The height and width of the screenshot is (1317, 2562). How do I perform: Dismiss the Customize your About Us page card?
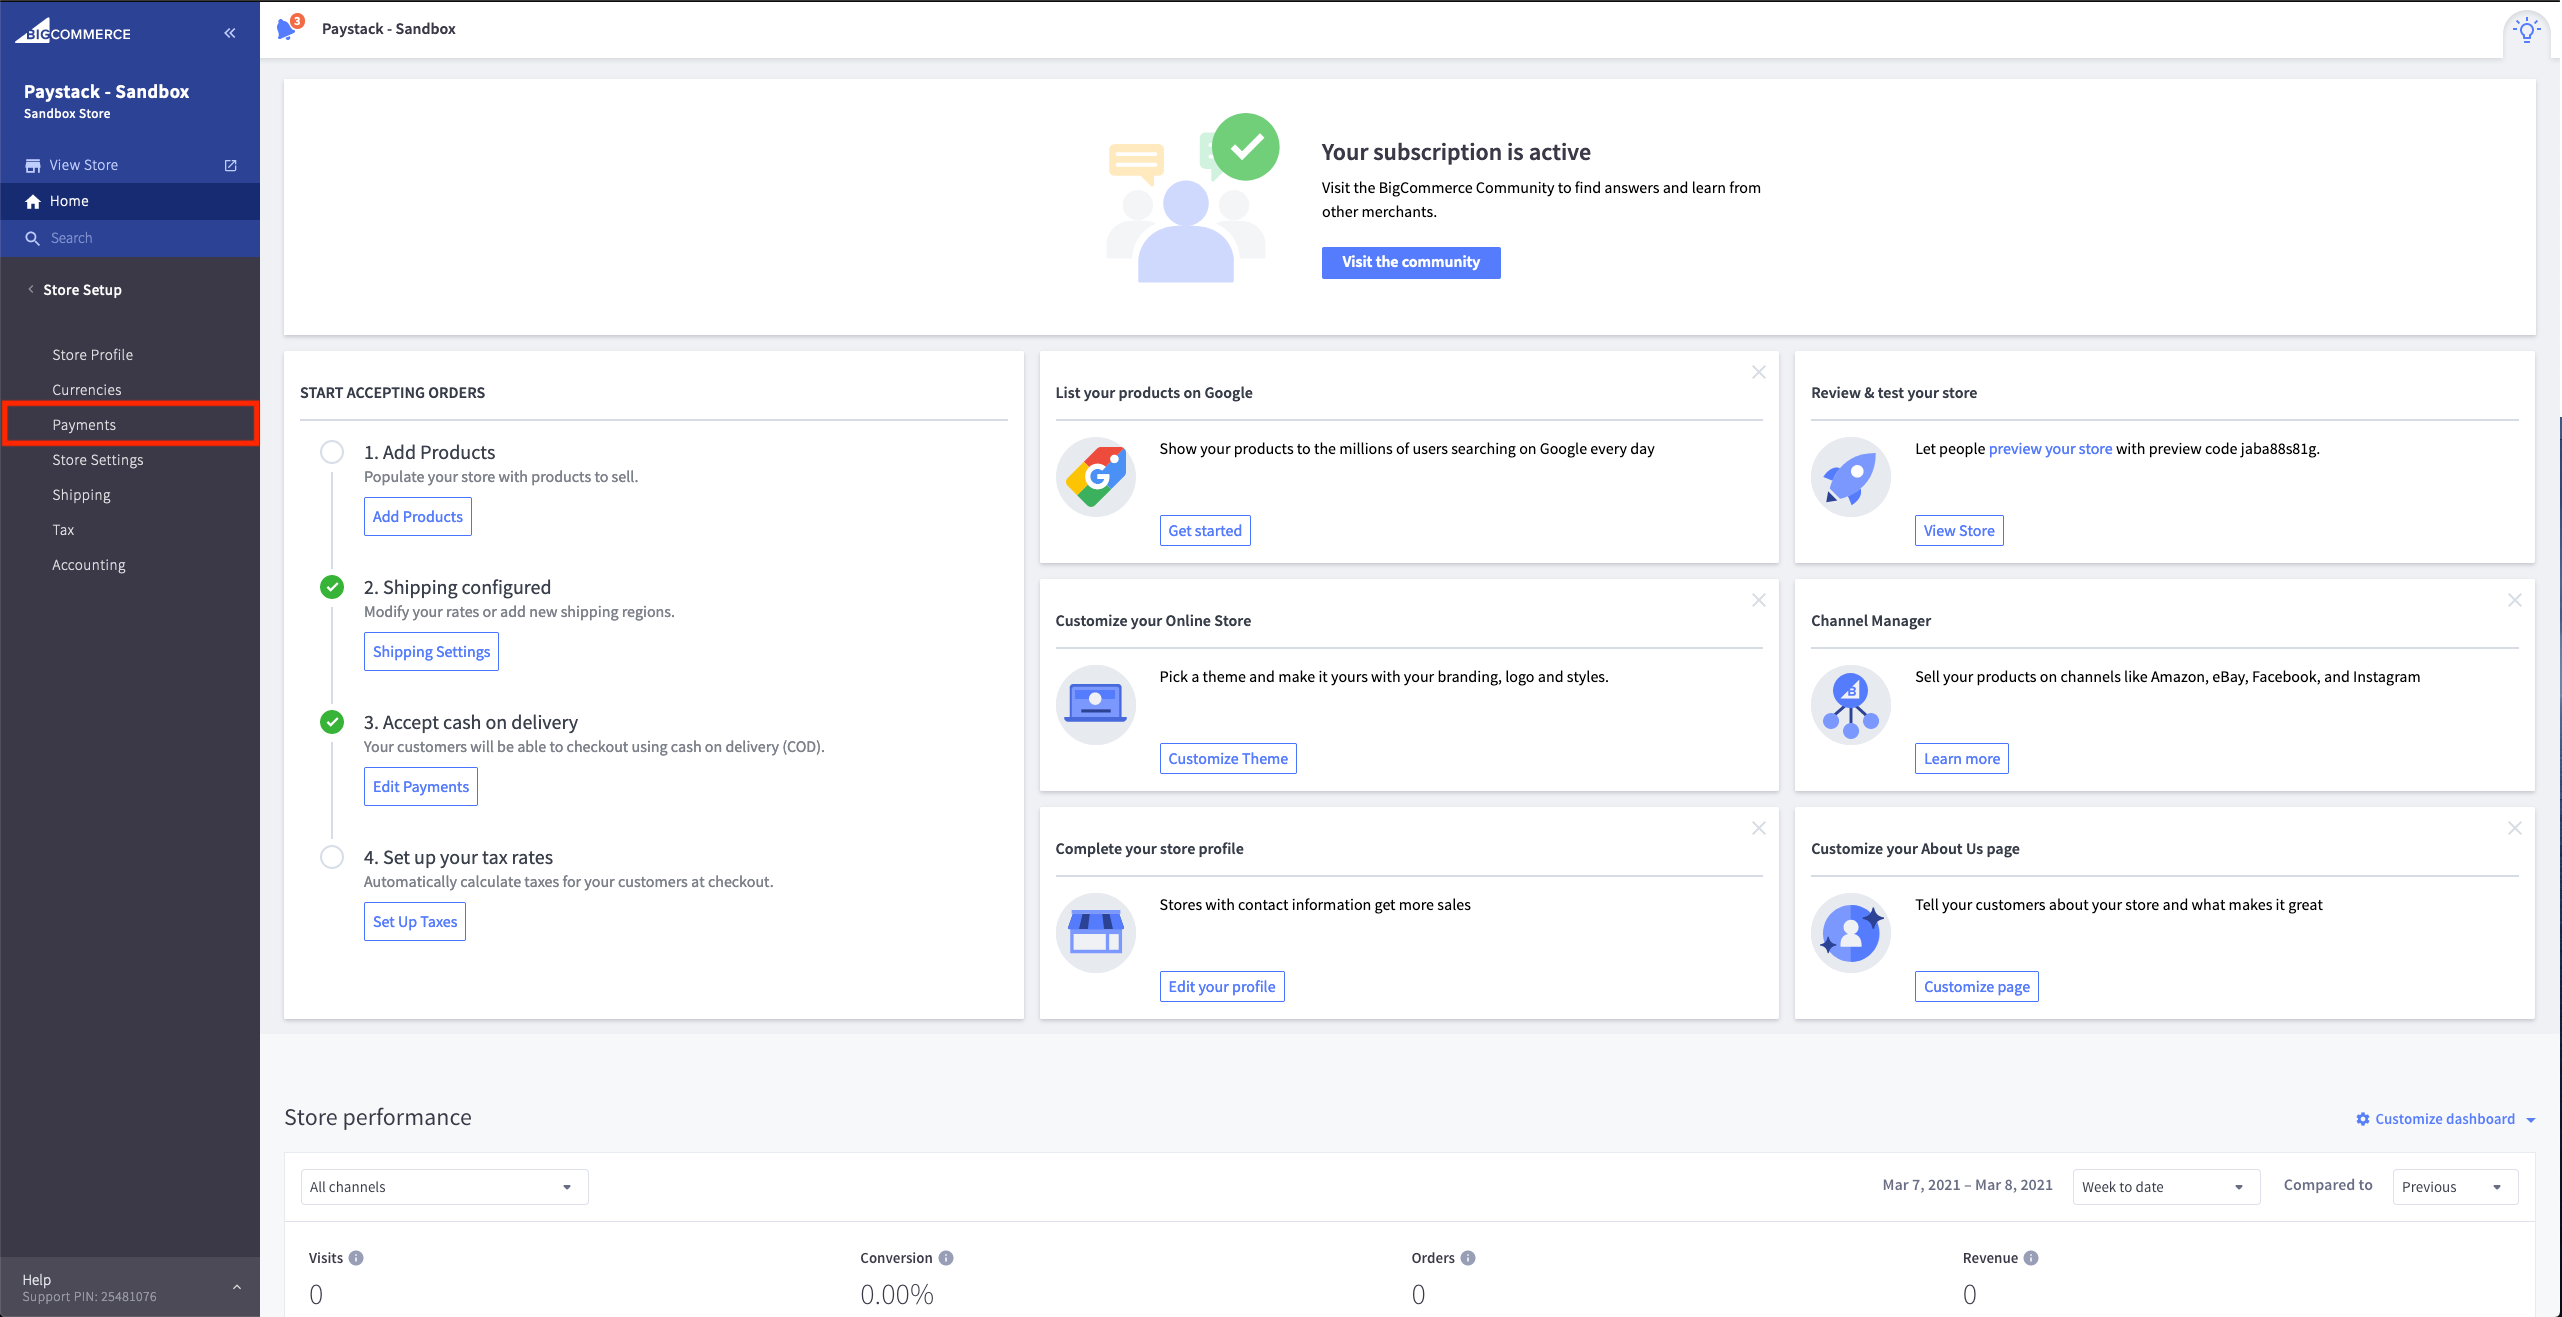pyautogui.click(x=2515, y=828)
